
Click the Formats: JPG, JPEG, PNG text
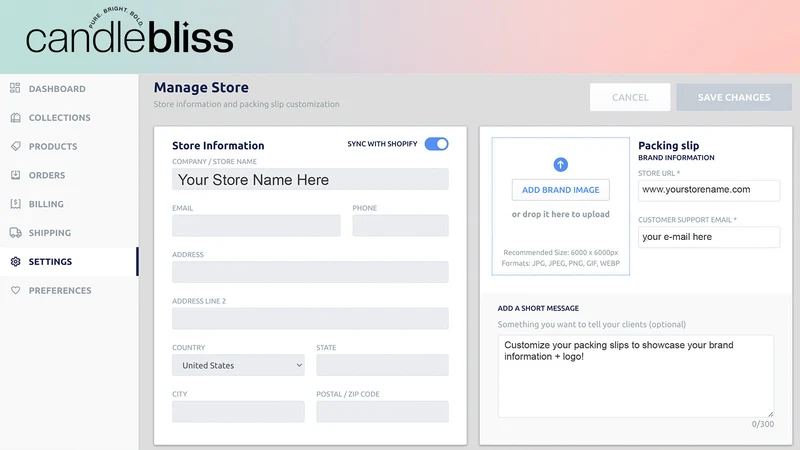(x=560, y=263)
